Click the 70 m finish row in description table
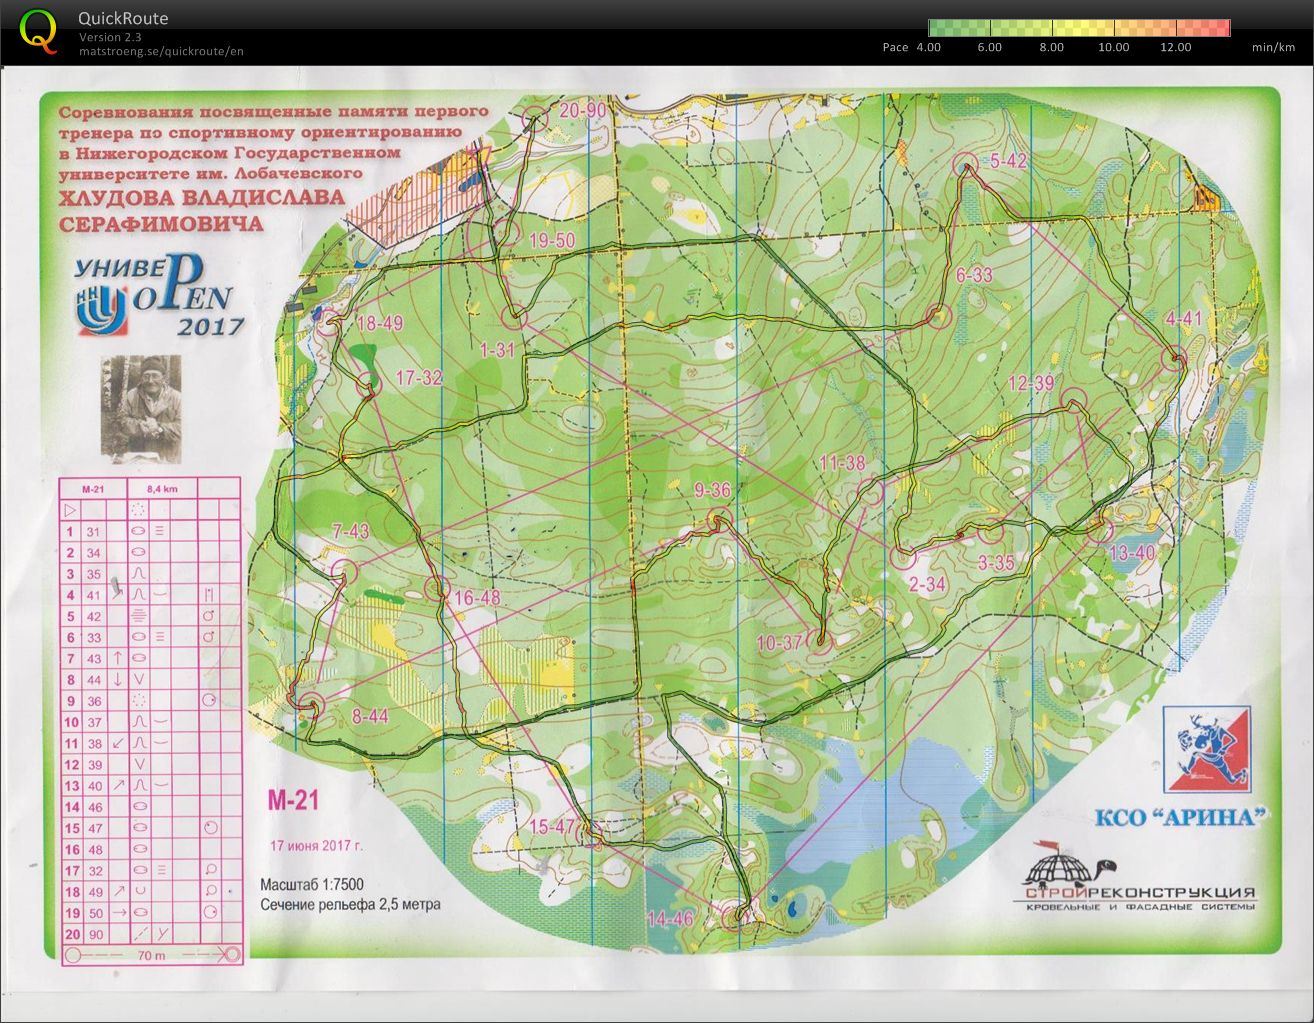The height and width of the screenshot is (1023, 1314). (150, 956)
